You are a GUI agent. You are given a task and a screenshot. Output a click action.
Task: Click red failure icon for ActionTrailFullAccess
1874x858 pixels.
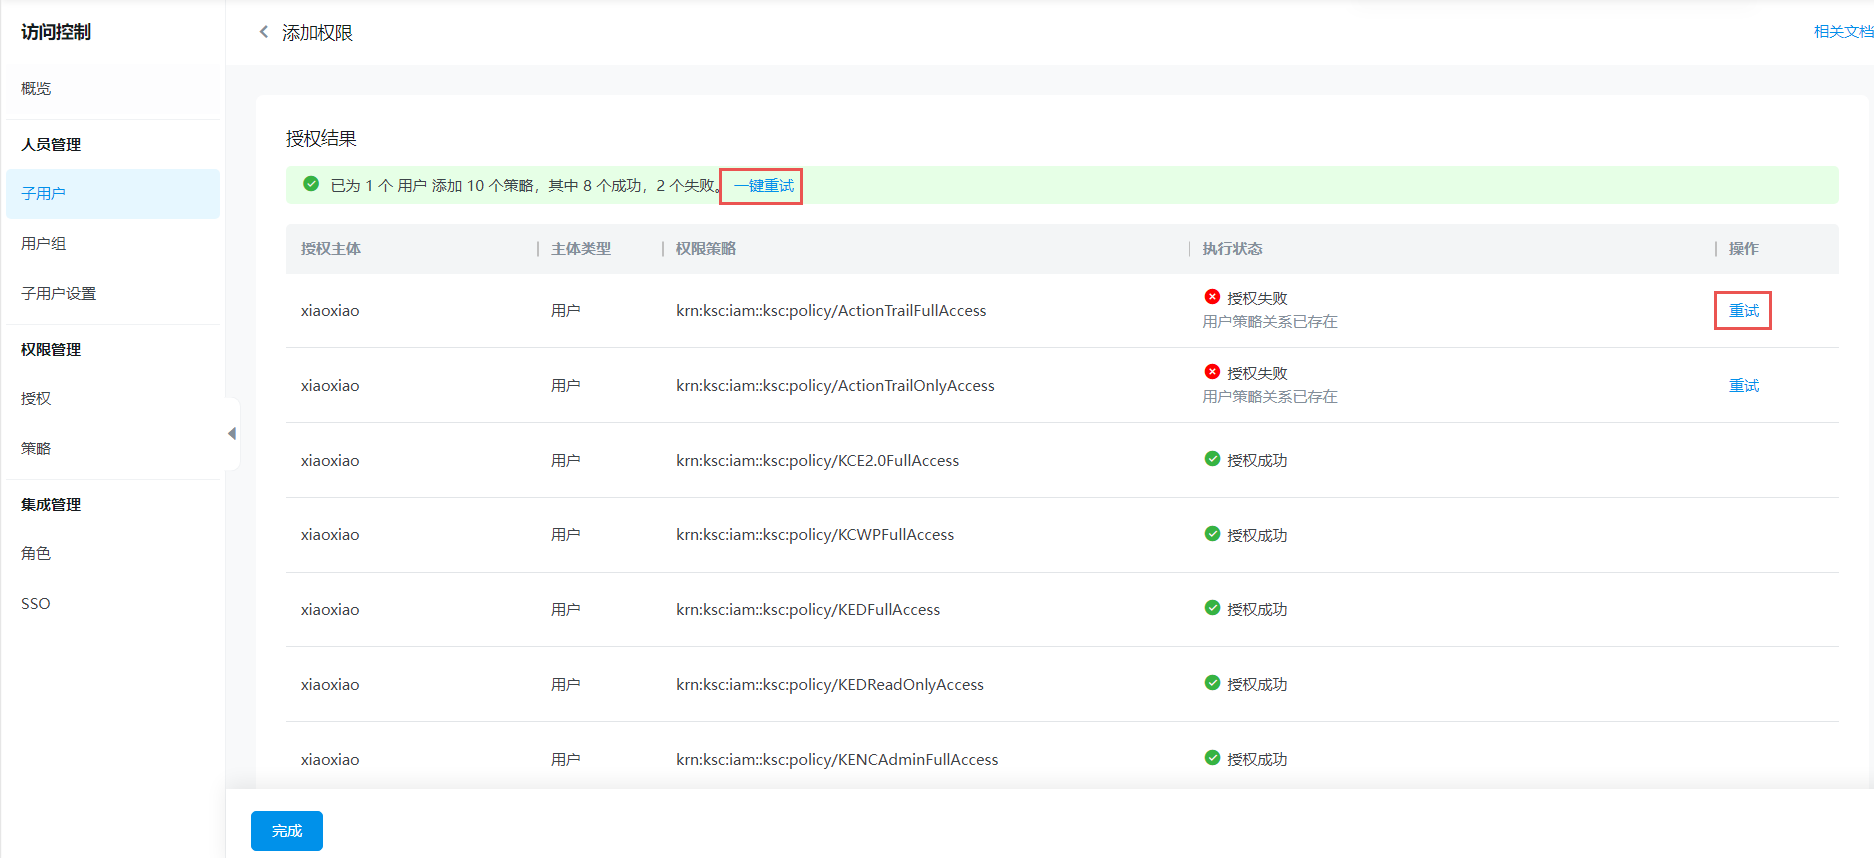tap(1212, 297)
